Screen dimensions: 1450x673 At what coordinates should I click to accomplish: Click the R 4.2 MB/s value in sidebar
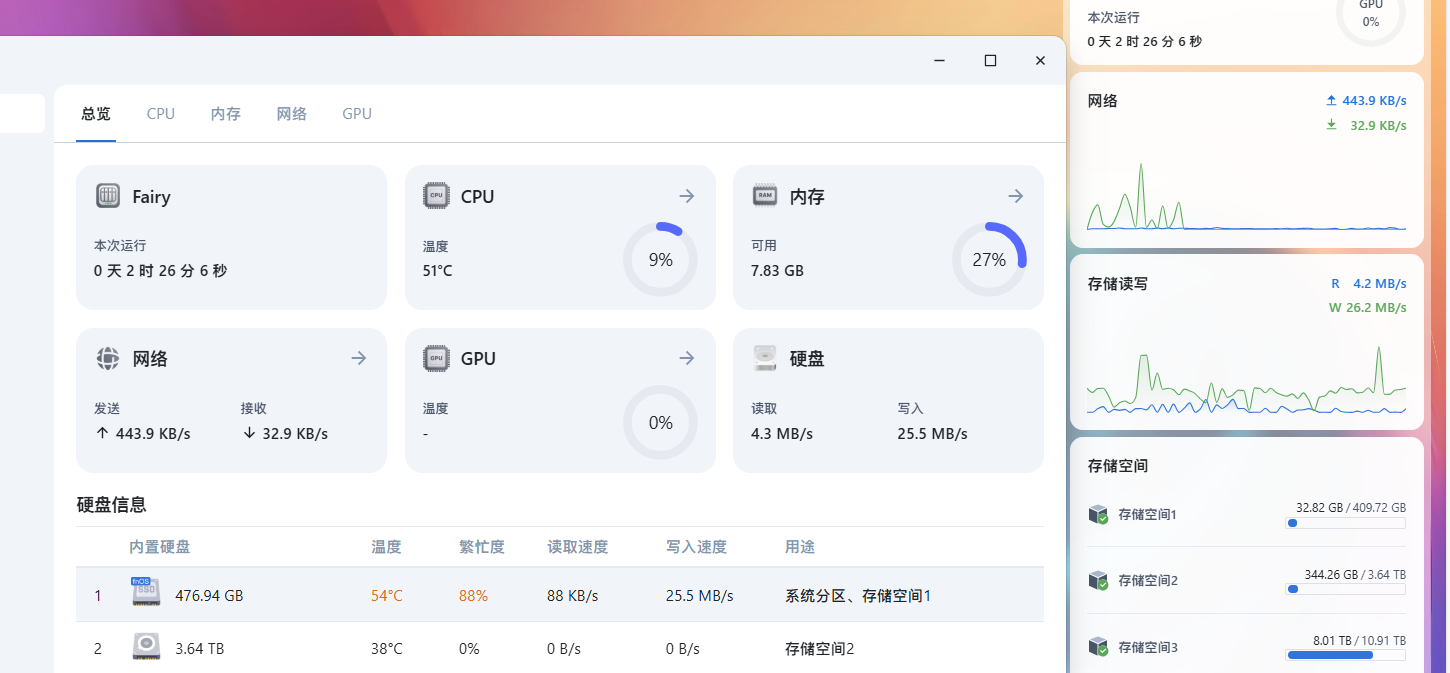[x=1369, y=284]
